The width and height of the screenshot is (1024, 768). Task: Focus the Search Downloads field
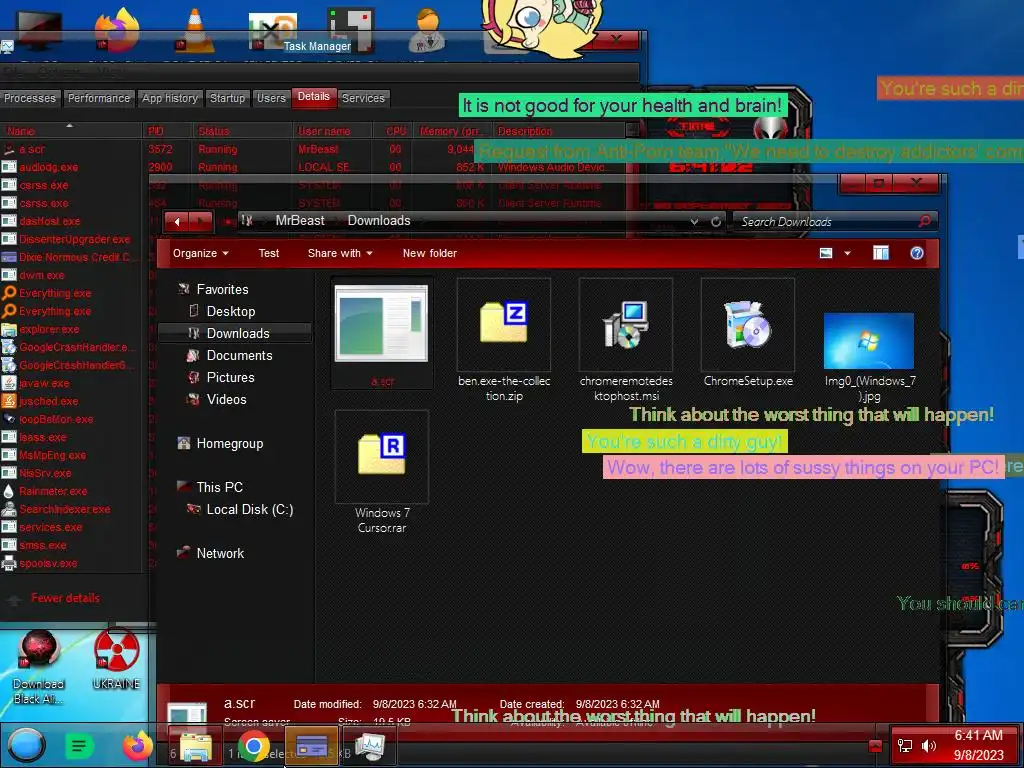pyautogui.click(x=826, y=222)
